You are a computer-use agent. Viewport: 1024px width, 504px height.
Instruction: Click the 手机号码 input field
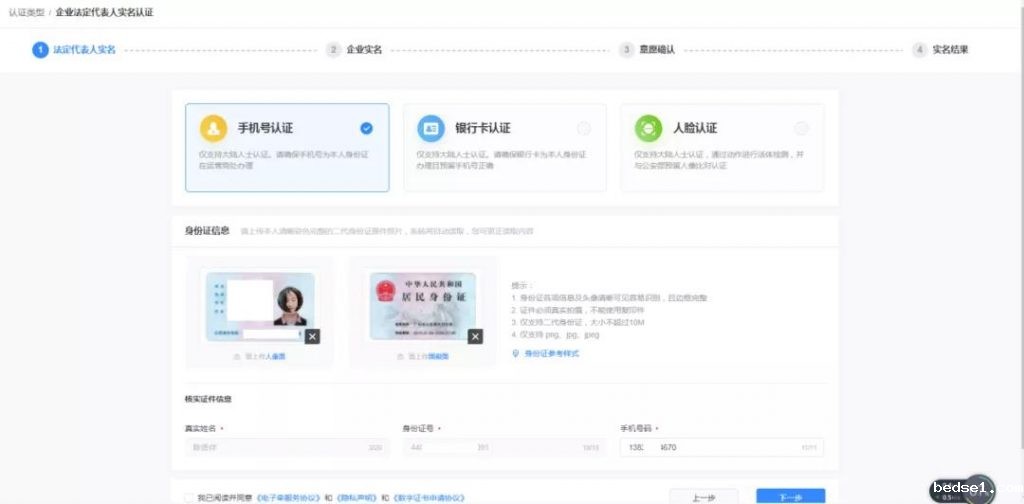click(721, 447)
